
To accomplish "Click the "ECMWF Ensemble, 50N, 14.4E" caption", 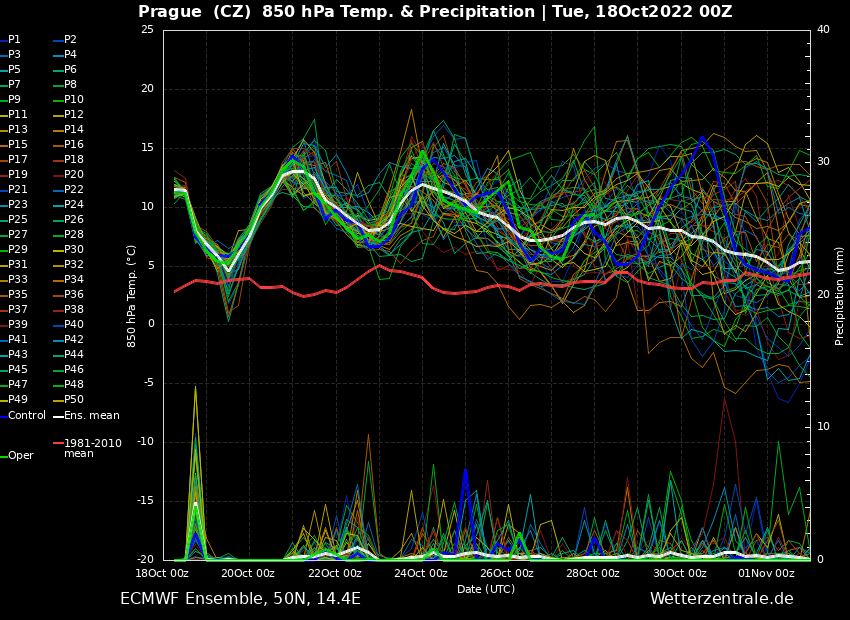I will pyautogui.click(x=240, y=599).
